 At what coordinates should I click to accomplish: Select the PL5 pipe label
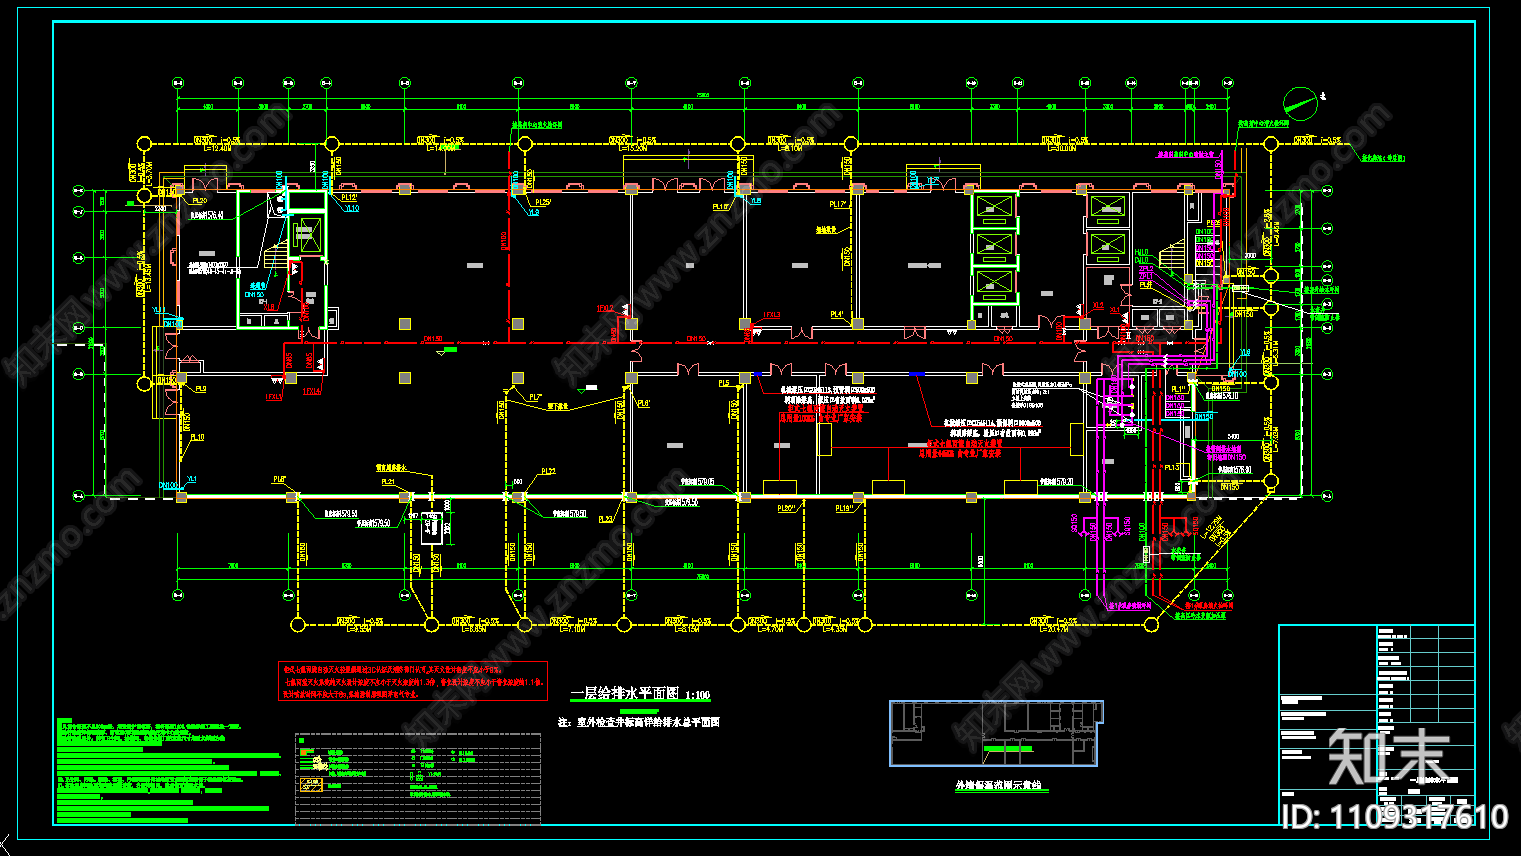click(724, 383)
